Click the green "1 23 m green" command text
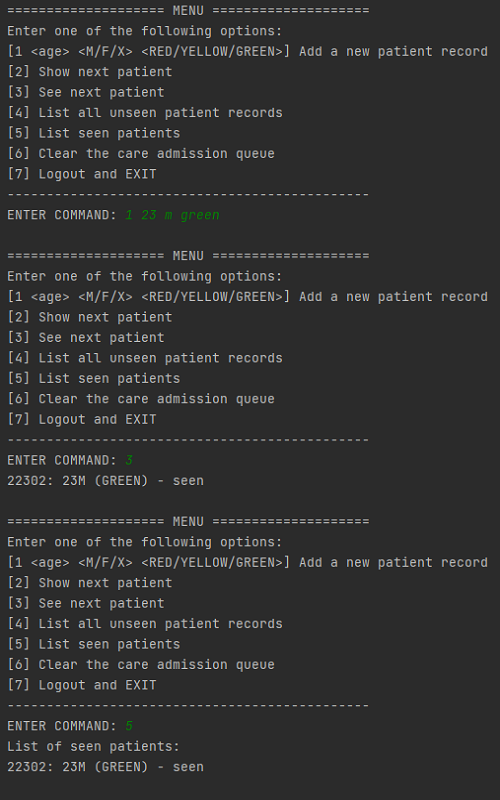Image resolution: width=500 pixels, height=800 pixels. [172, 215]
